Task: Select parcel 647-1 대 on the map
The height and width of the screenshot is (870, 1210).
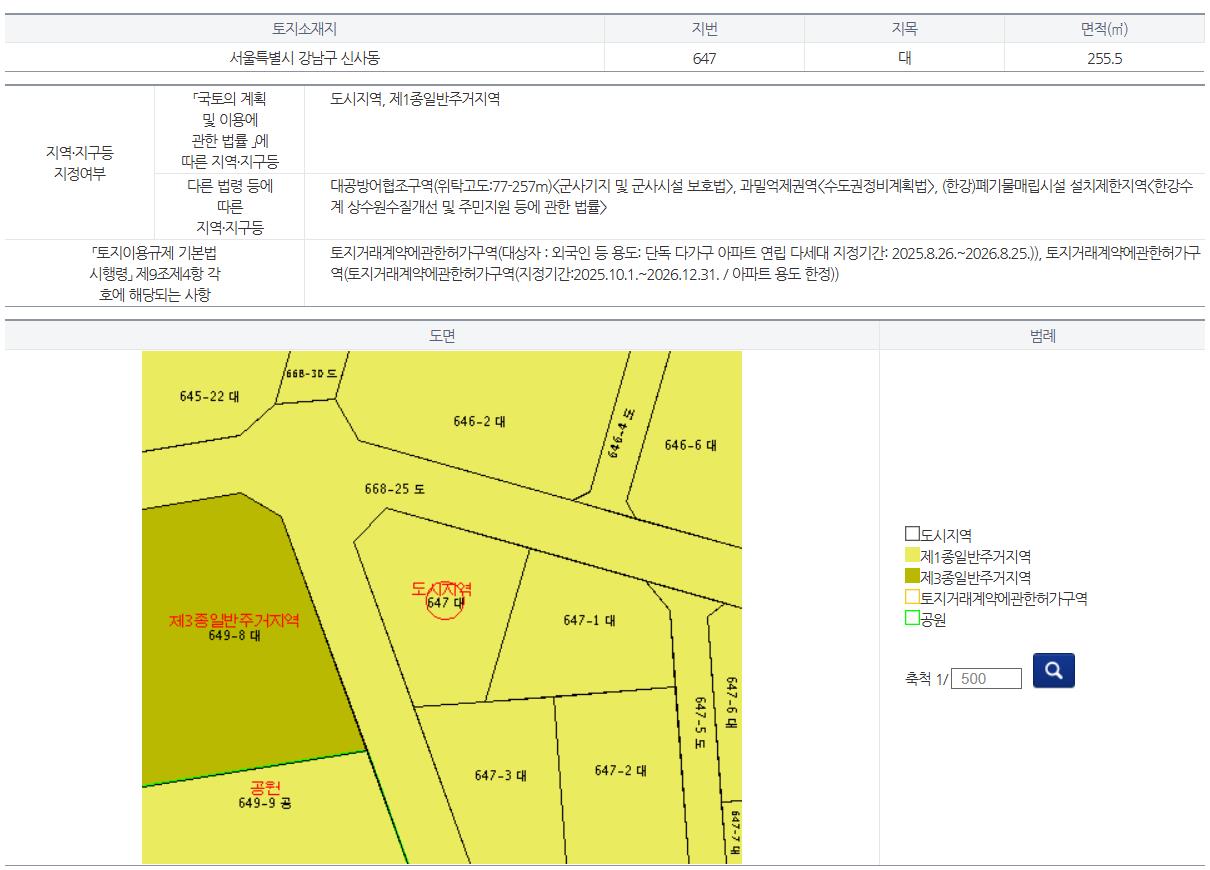Action: 589,621
